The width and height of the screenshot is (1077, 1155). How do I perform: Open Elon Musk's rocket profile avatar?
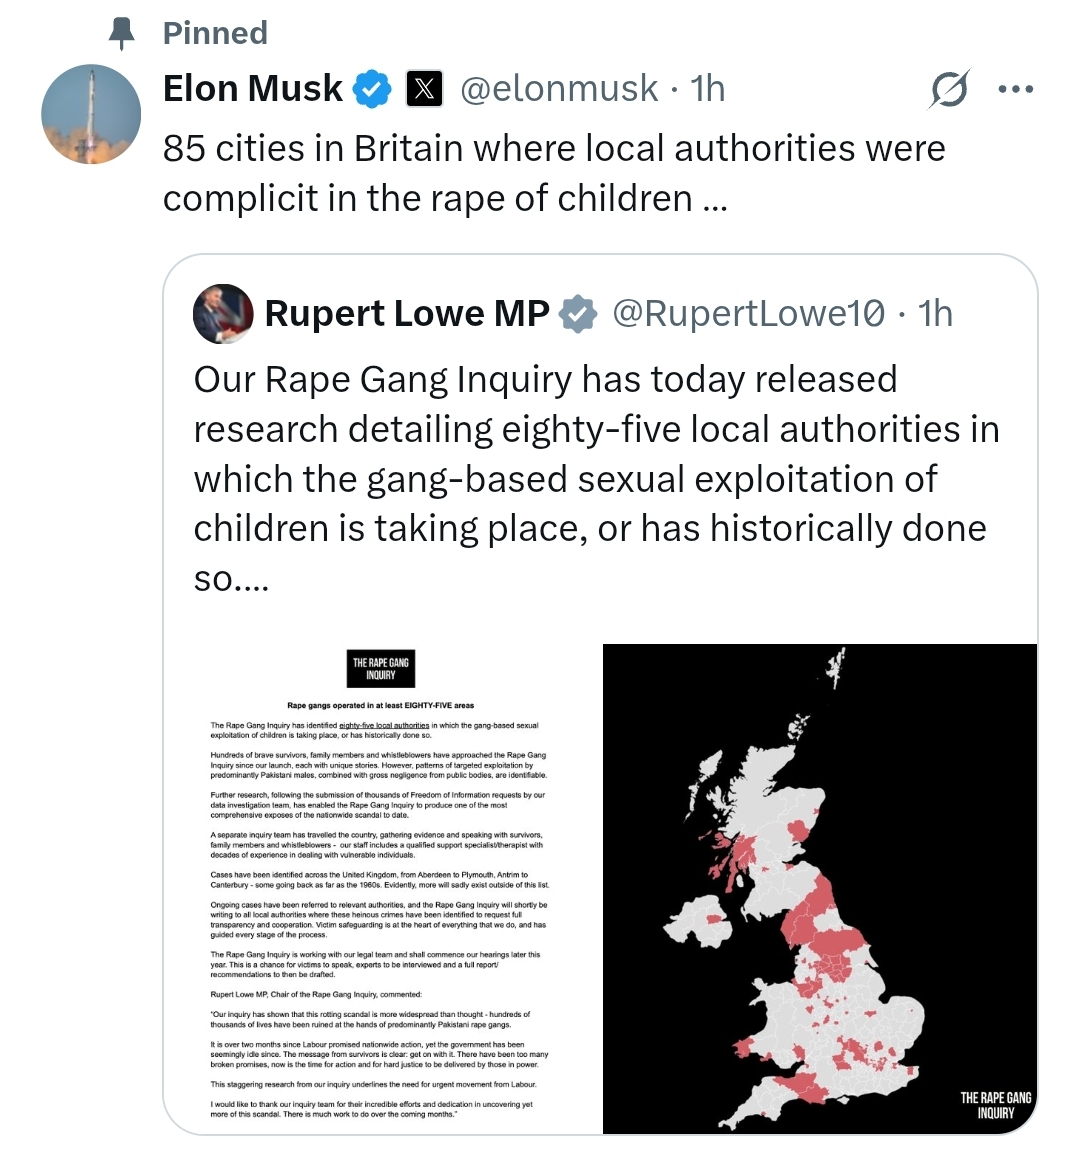pyautogui.click(x=91, y=114)
